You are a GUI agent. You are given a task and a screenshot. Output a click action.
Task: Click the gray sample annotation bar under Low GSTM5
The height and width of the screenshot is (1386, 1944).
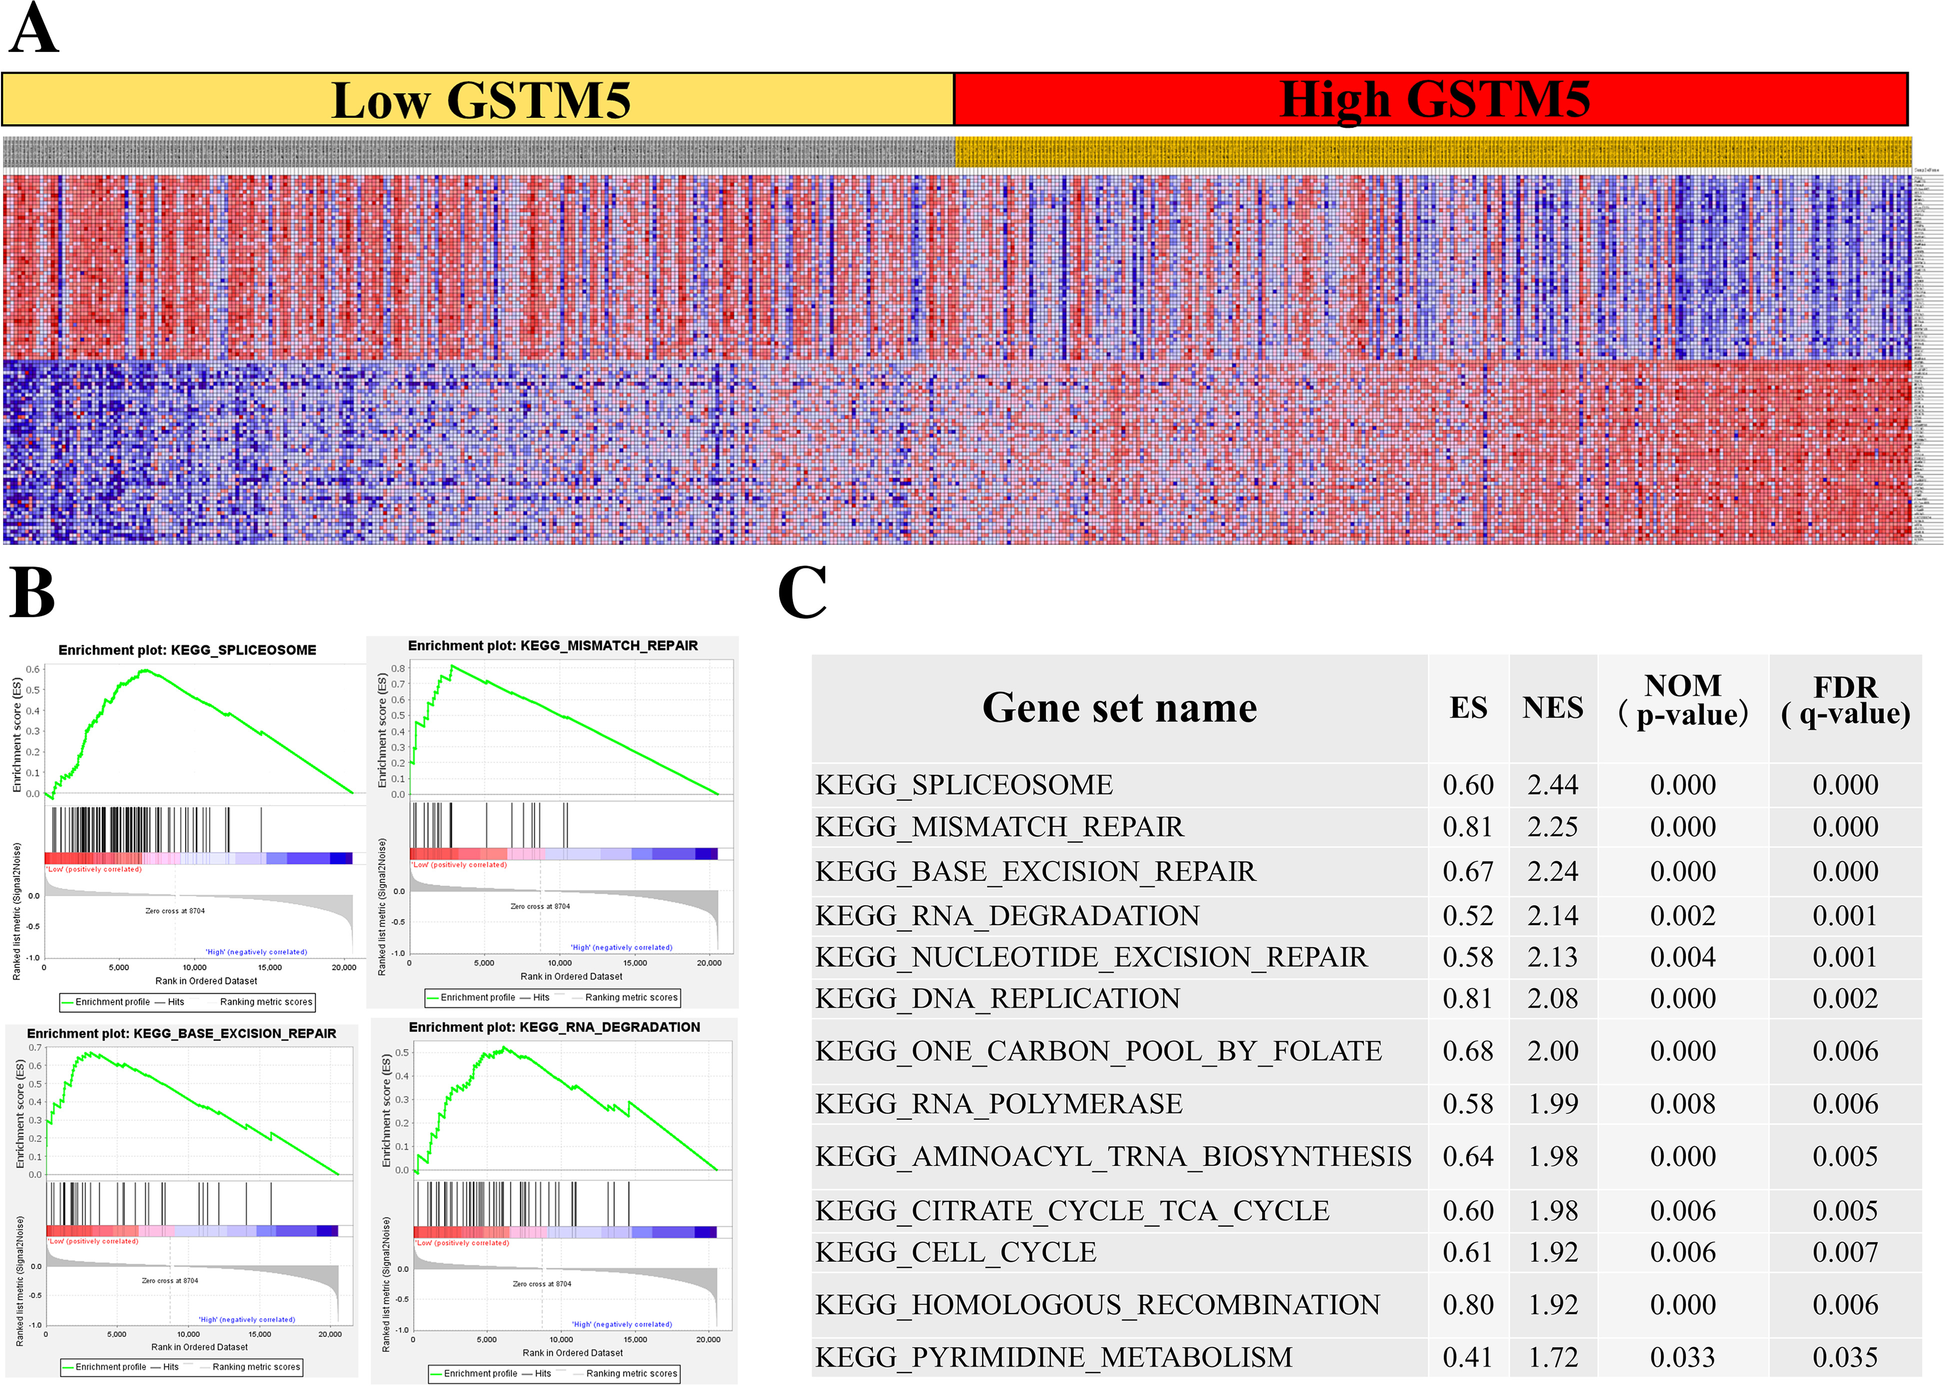pyautogui.click(x=478, y=152)
